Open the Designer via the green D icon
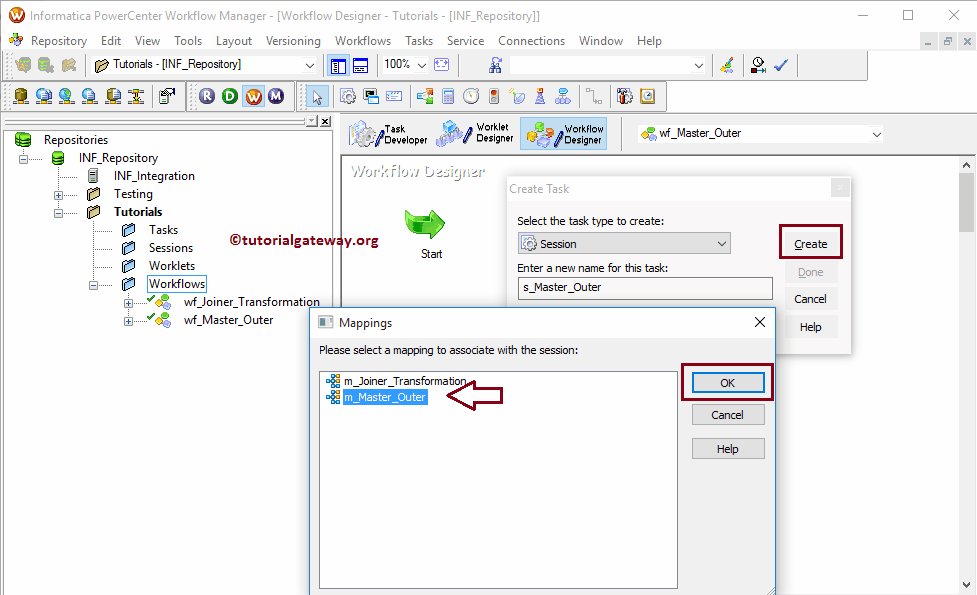This screenshot has height=595, width=977. point(230,96)
